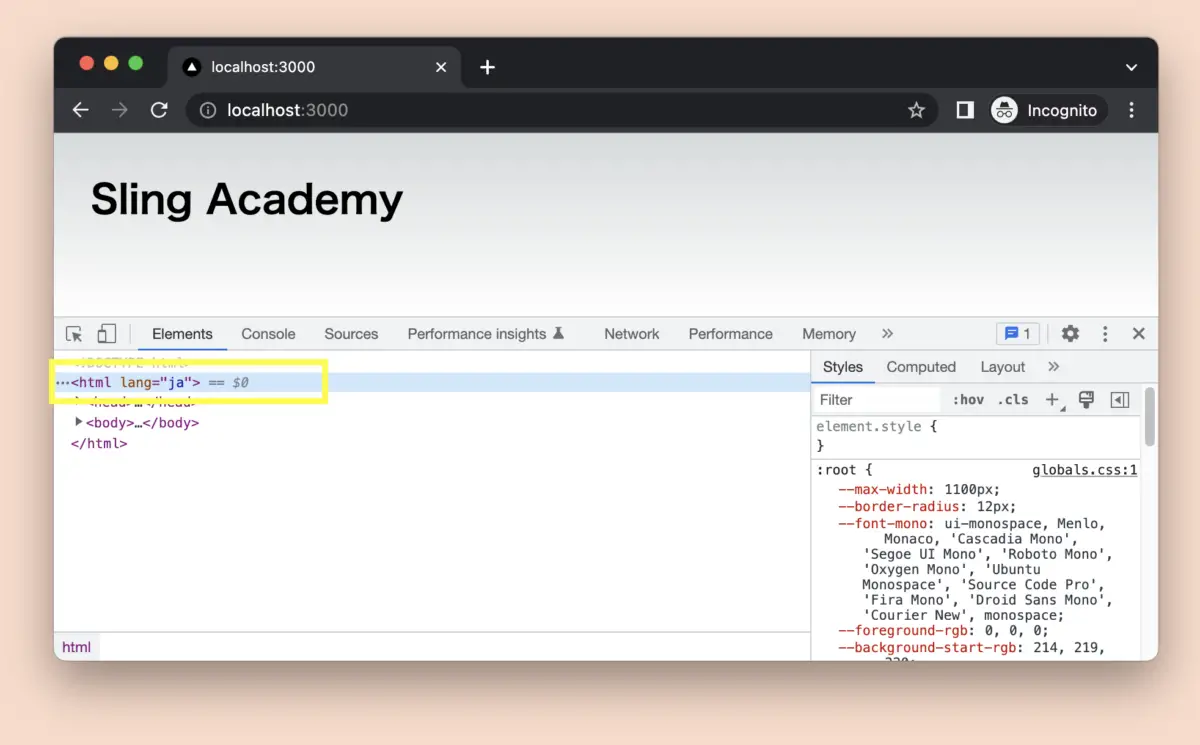Open the Performance tab
The width and height of the screenshot is (1200, 745).
731,334
